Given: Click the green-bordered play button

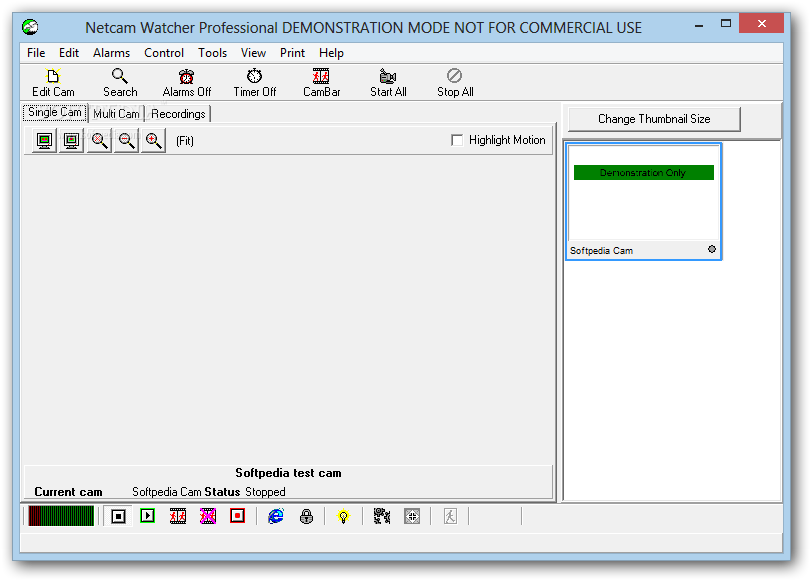Looking at the screenshot, I should (x=148, y=515).
